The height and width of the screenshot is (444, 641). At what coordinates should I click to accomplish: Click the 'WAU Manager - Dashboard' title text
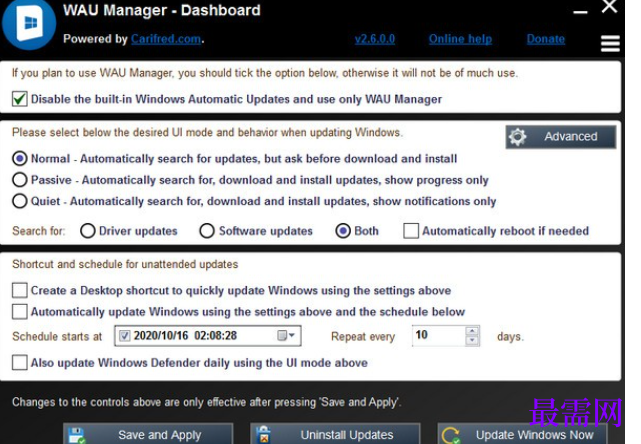(x=161, y=10)
